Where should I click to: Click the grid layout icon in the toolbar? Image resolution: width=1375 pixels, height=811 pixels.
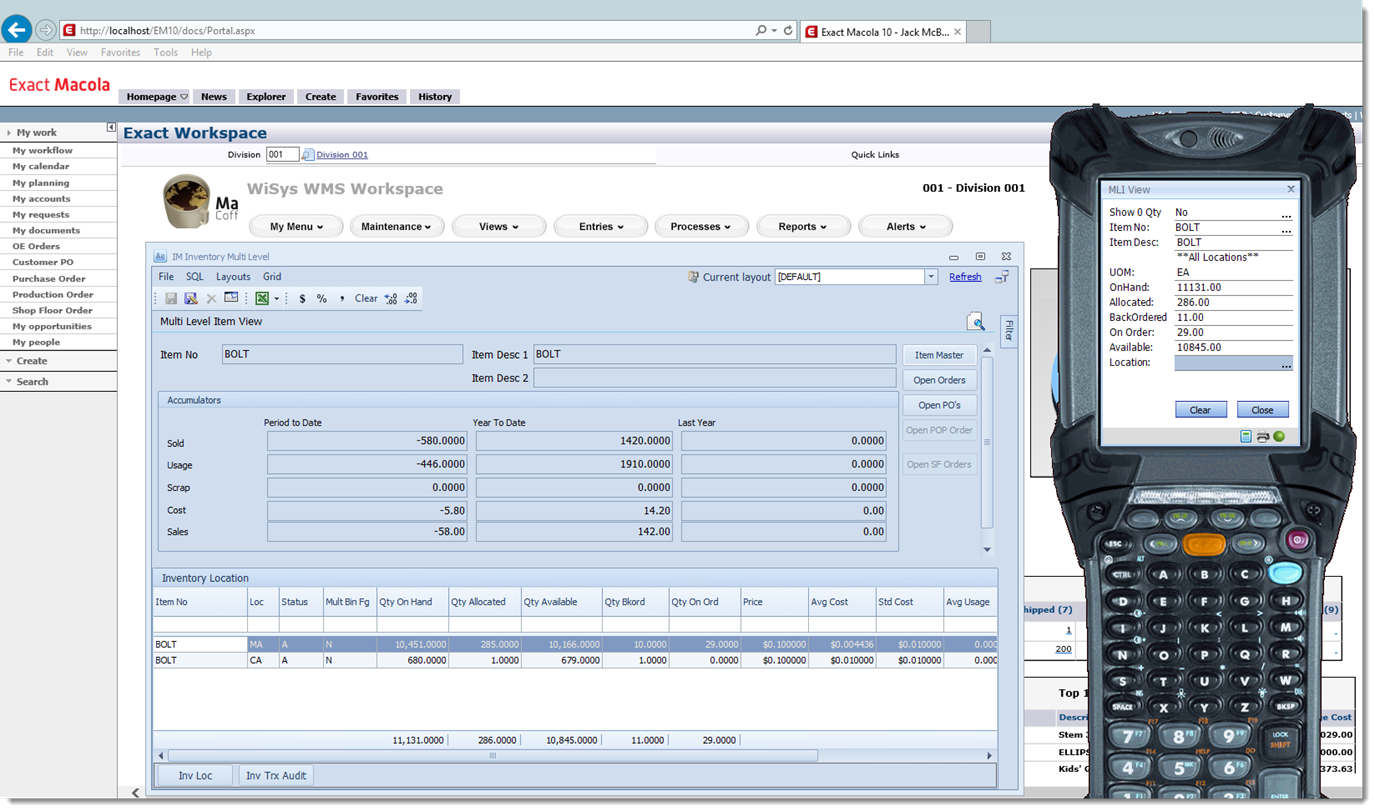231,298
